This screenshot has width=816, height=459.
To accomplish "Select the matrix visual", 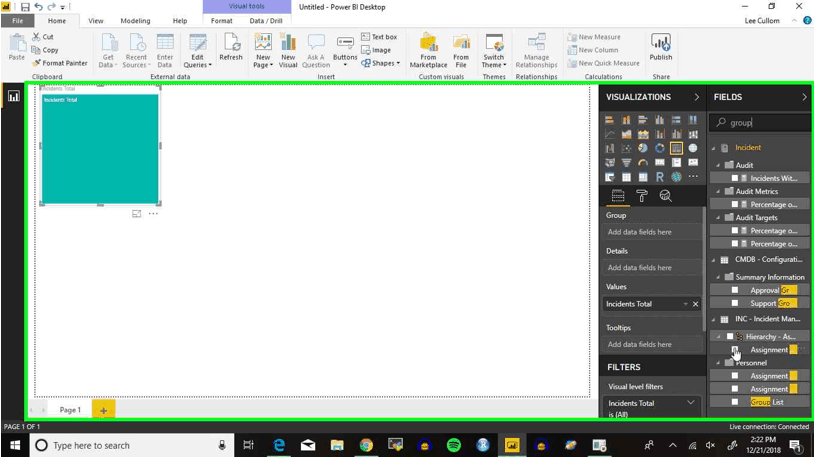I will point(643,177).
